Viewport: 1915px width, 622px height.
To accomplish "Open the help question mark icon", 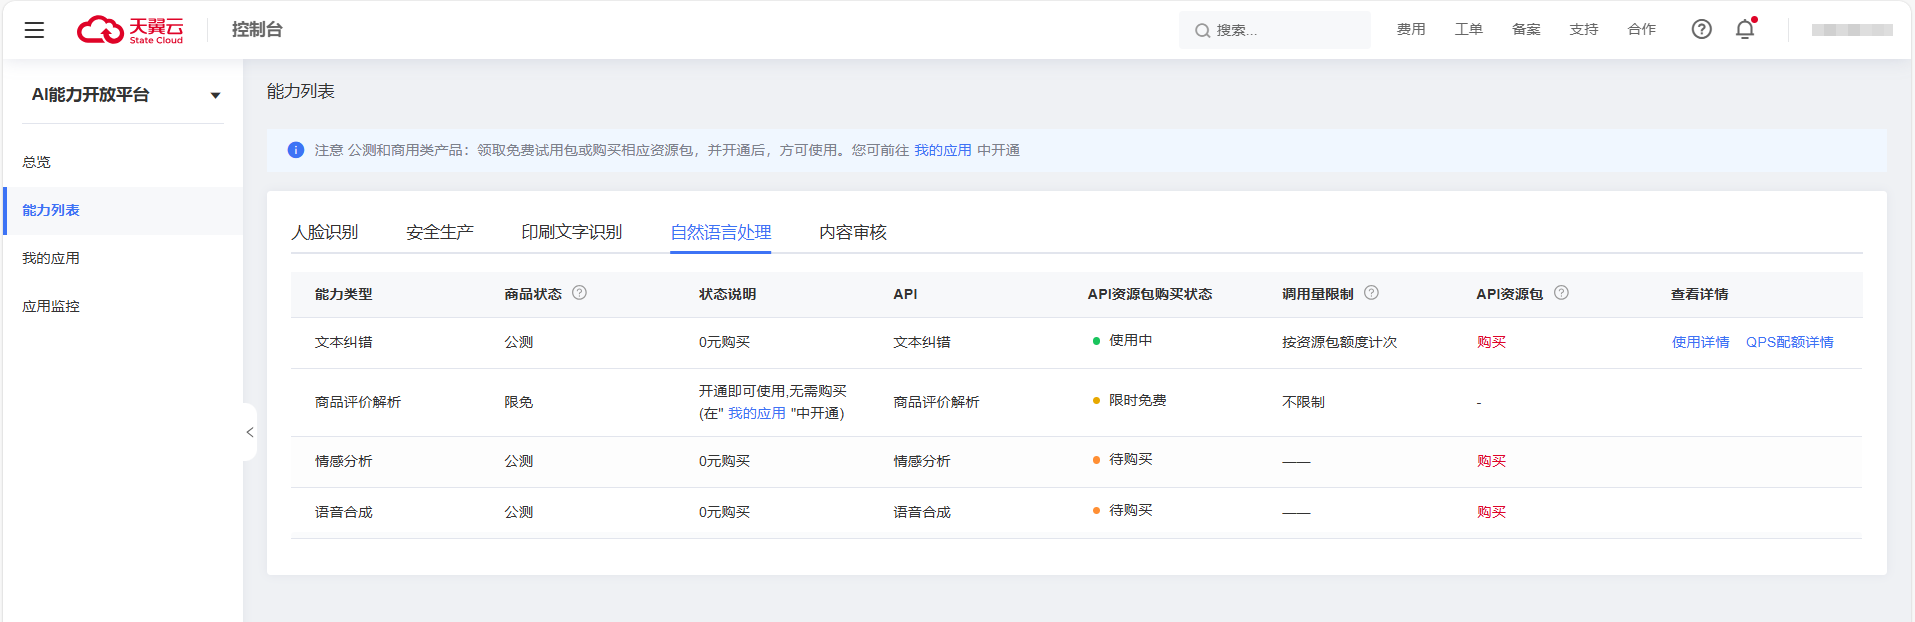I will point(1701,29).
